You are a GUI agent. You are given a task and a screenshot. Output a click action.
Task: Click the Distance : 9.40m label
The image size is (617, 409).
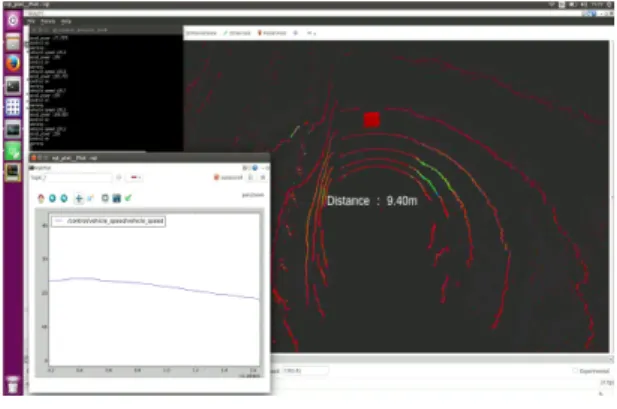(372, 201)
